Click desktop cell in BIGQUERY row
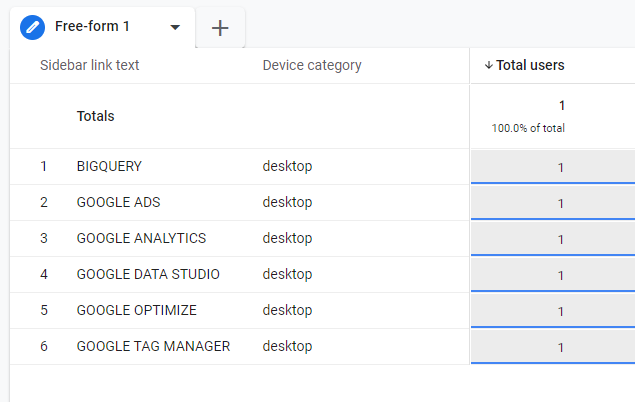 [x=287, y=166]
